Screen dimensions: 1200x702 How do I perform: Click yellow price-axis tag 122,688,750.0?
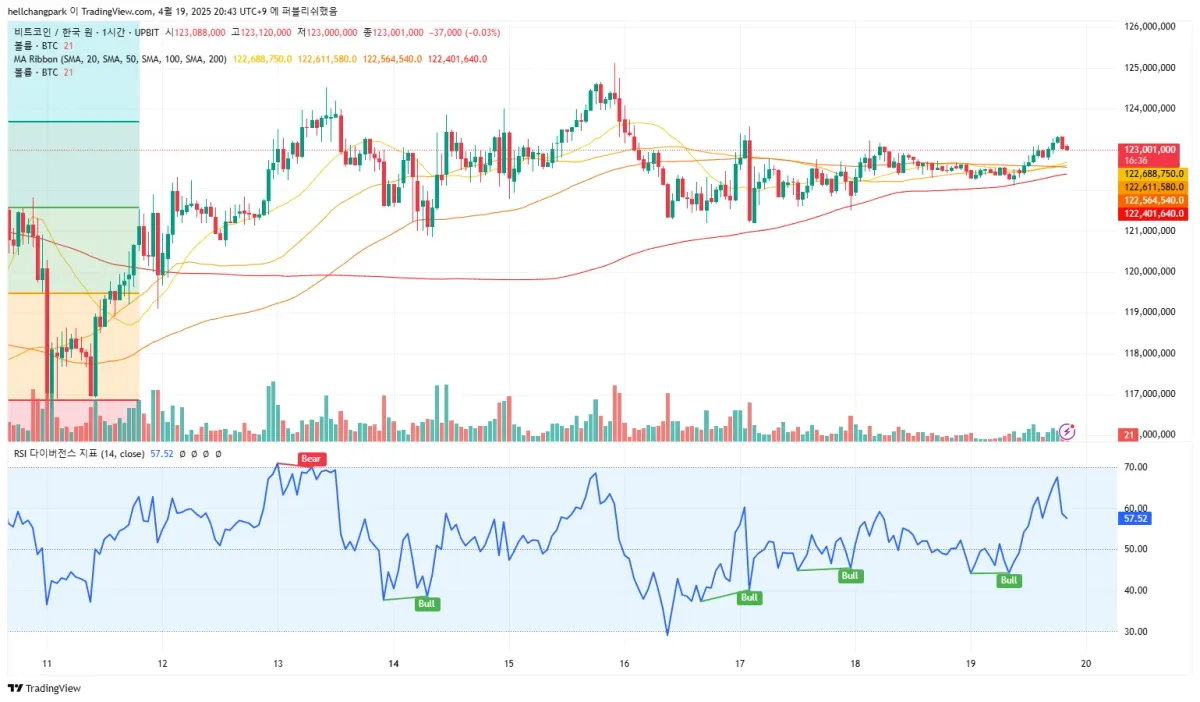(1153, 174)
